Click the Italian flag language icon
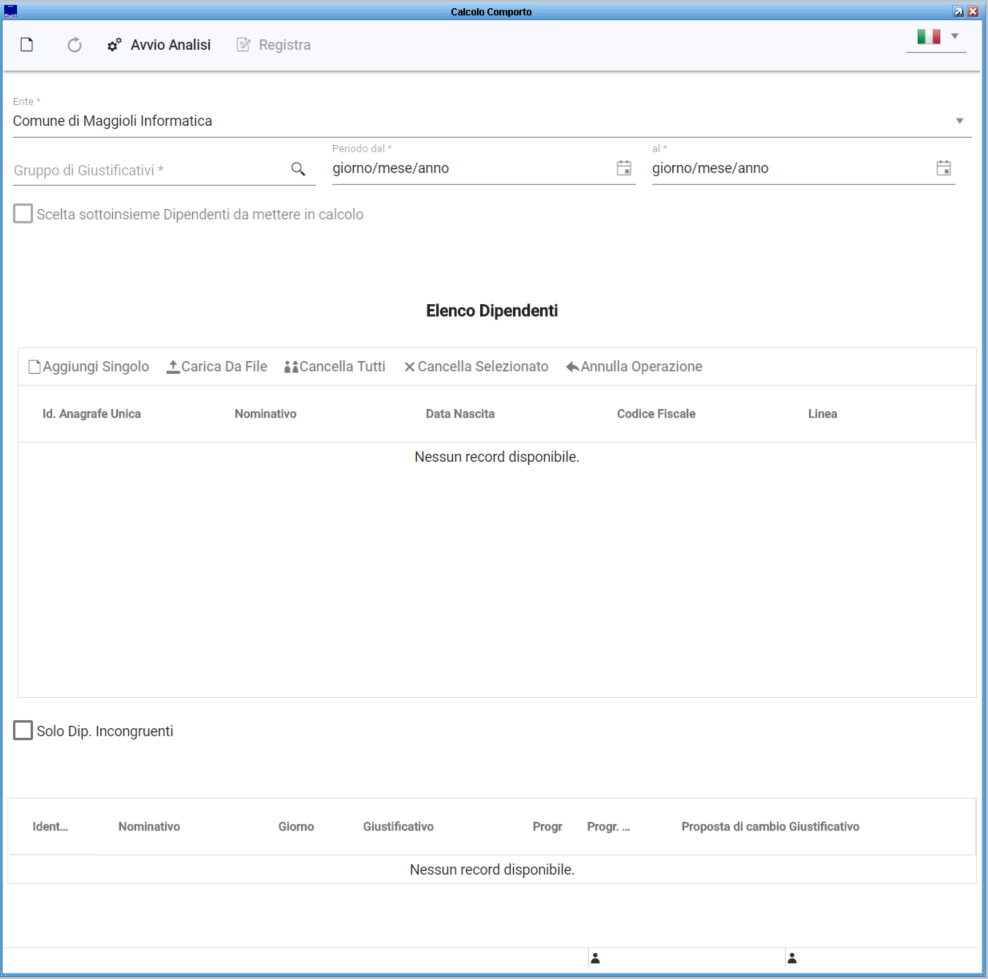This screenshot has height=979, width=988. 928,37
